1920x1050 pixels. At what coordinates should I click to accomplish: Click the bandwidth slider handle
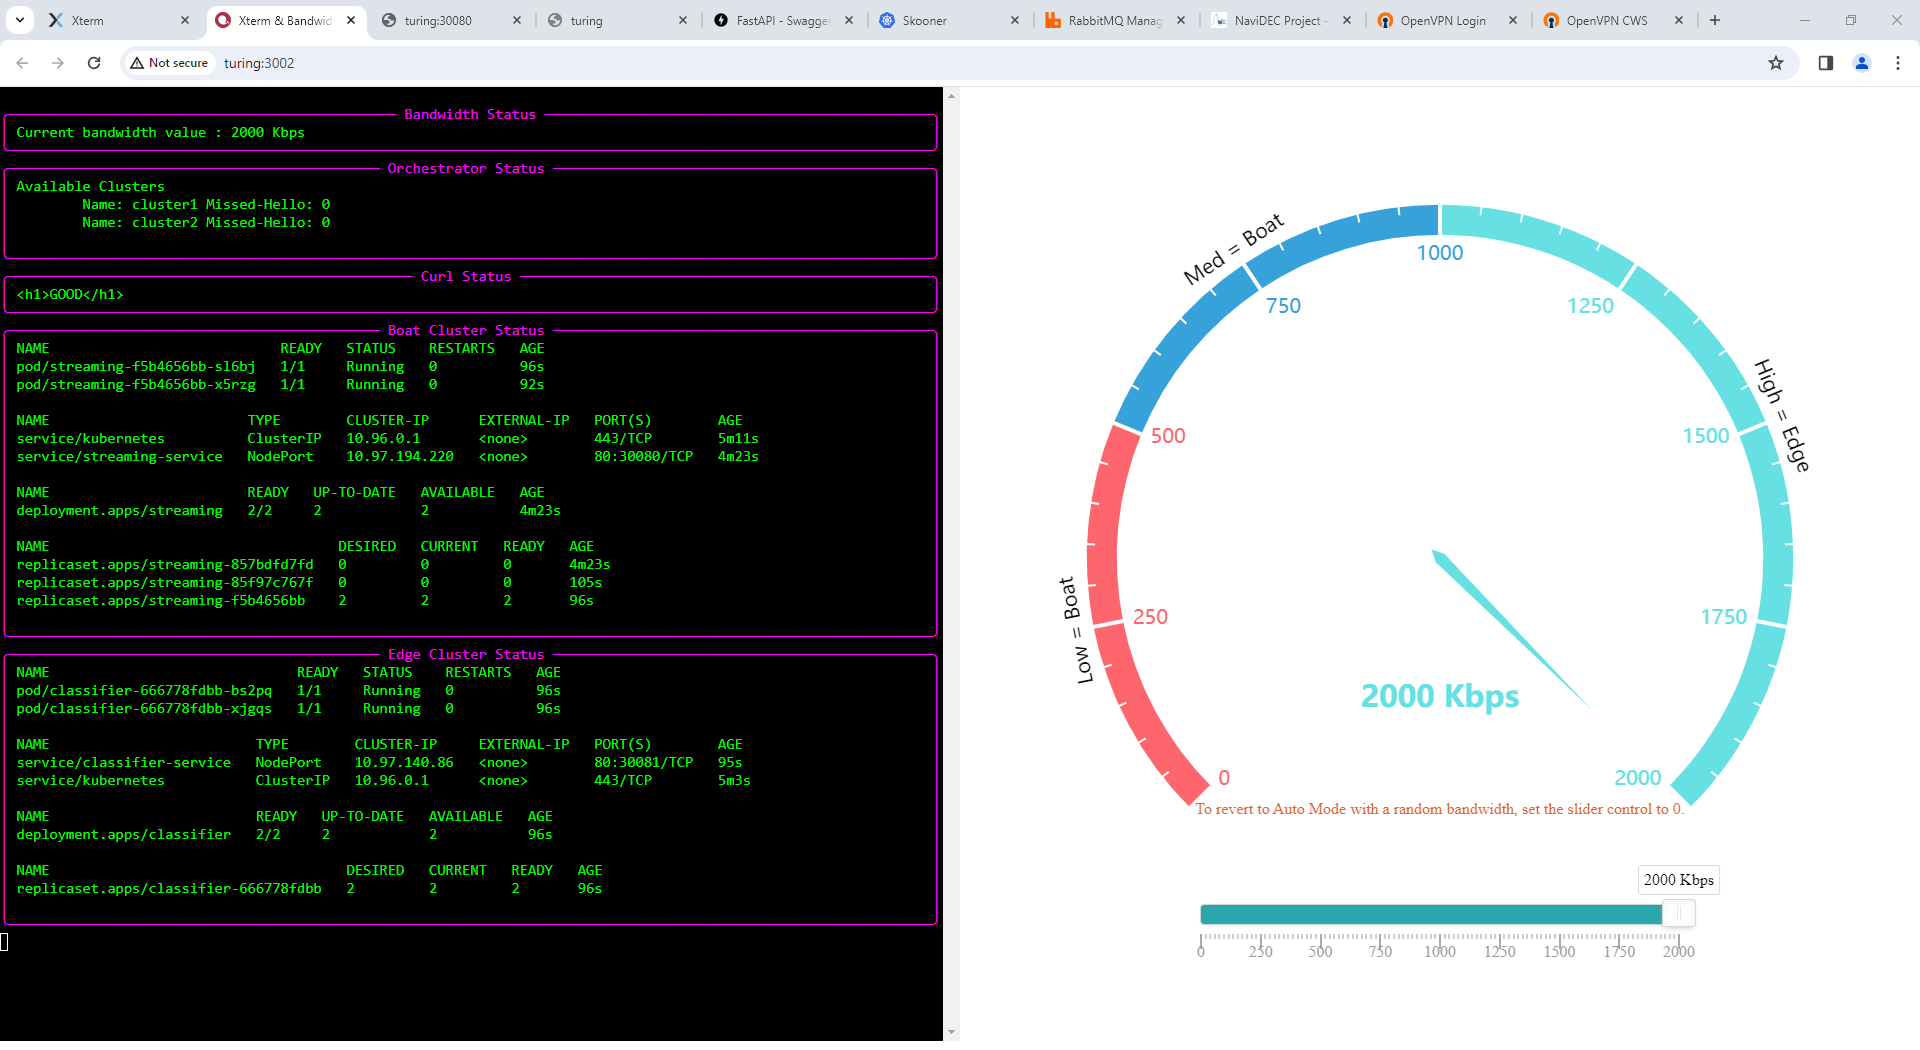[1679, 913]
